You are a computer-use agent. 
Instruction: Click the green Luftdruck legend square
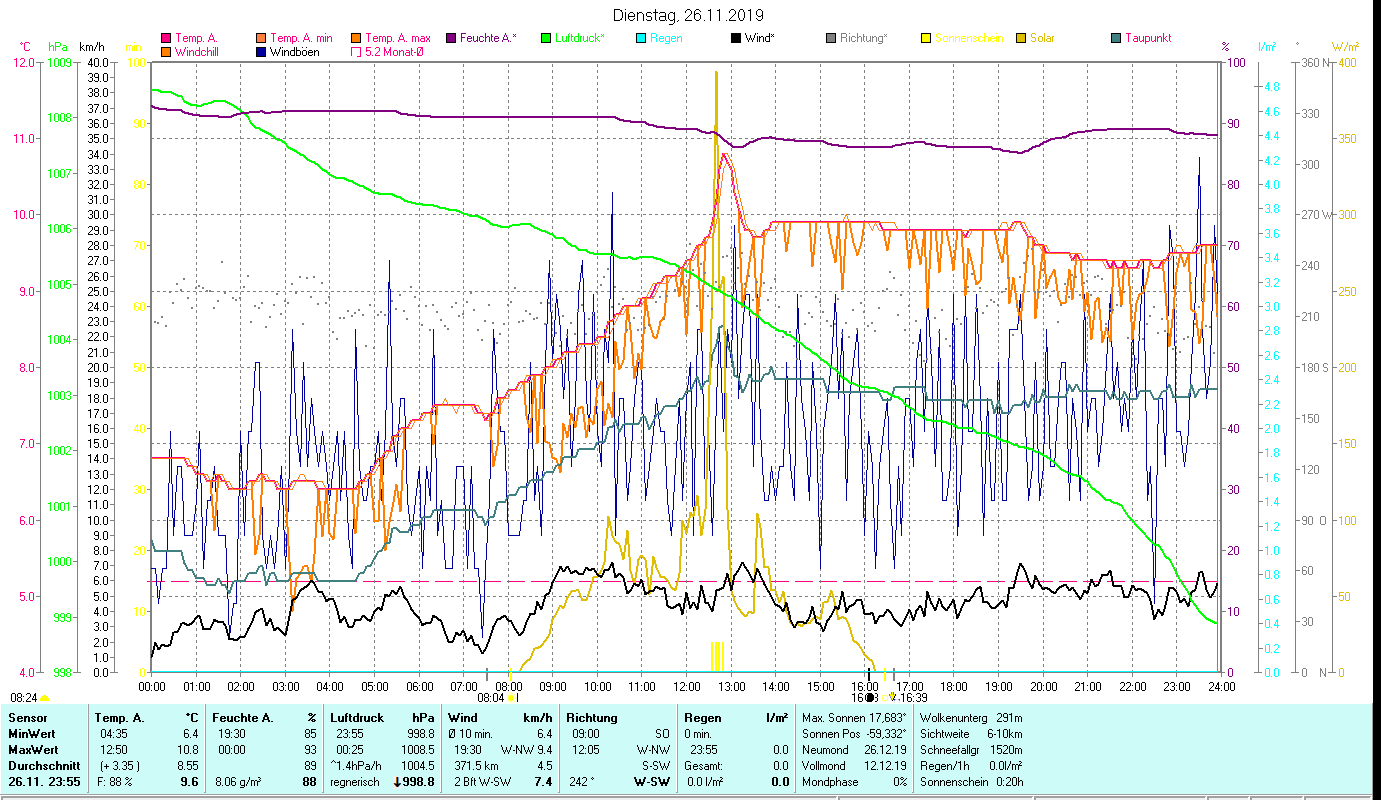click(546, 39)
